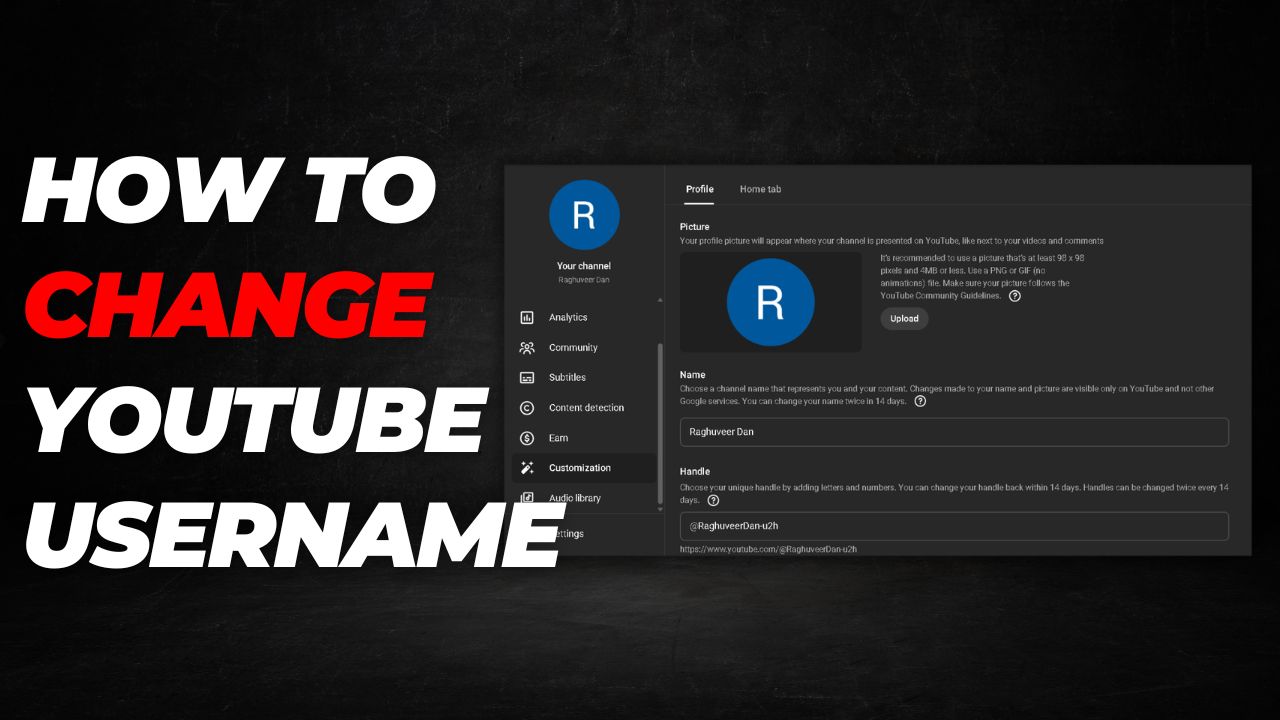
Task: Click the Raghuveer Dan name under Your channel
Action: coord(584,280)
